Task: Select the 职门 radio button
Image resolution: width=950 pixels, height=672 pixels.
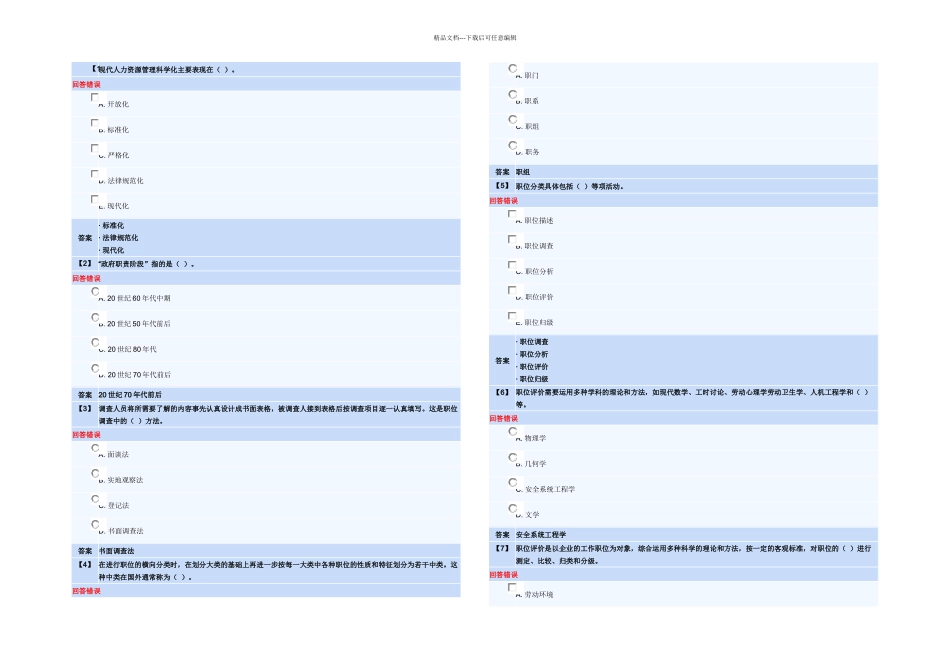Action: [513, 68]
